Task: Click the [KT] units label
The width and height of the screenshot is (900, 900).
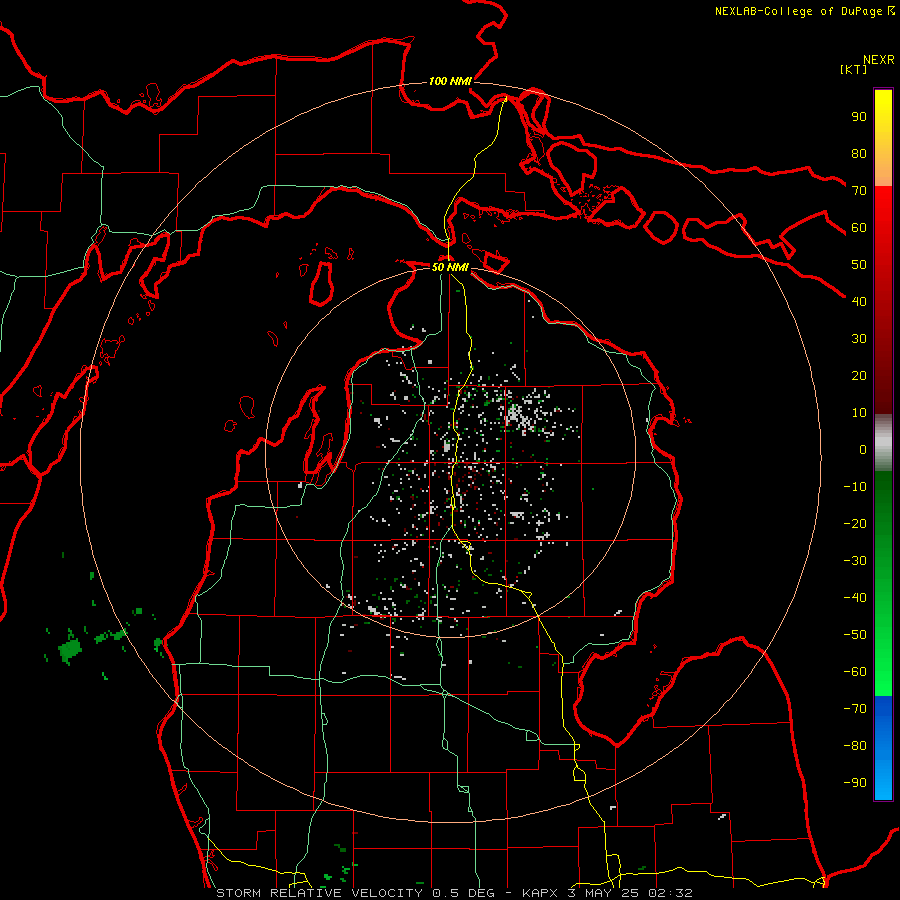Action: point(854,70)
